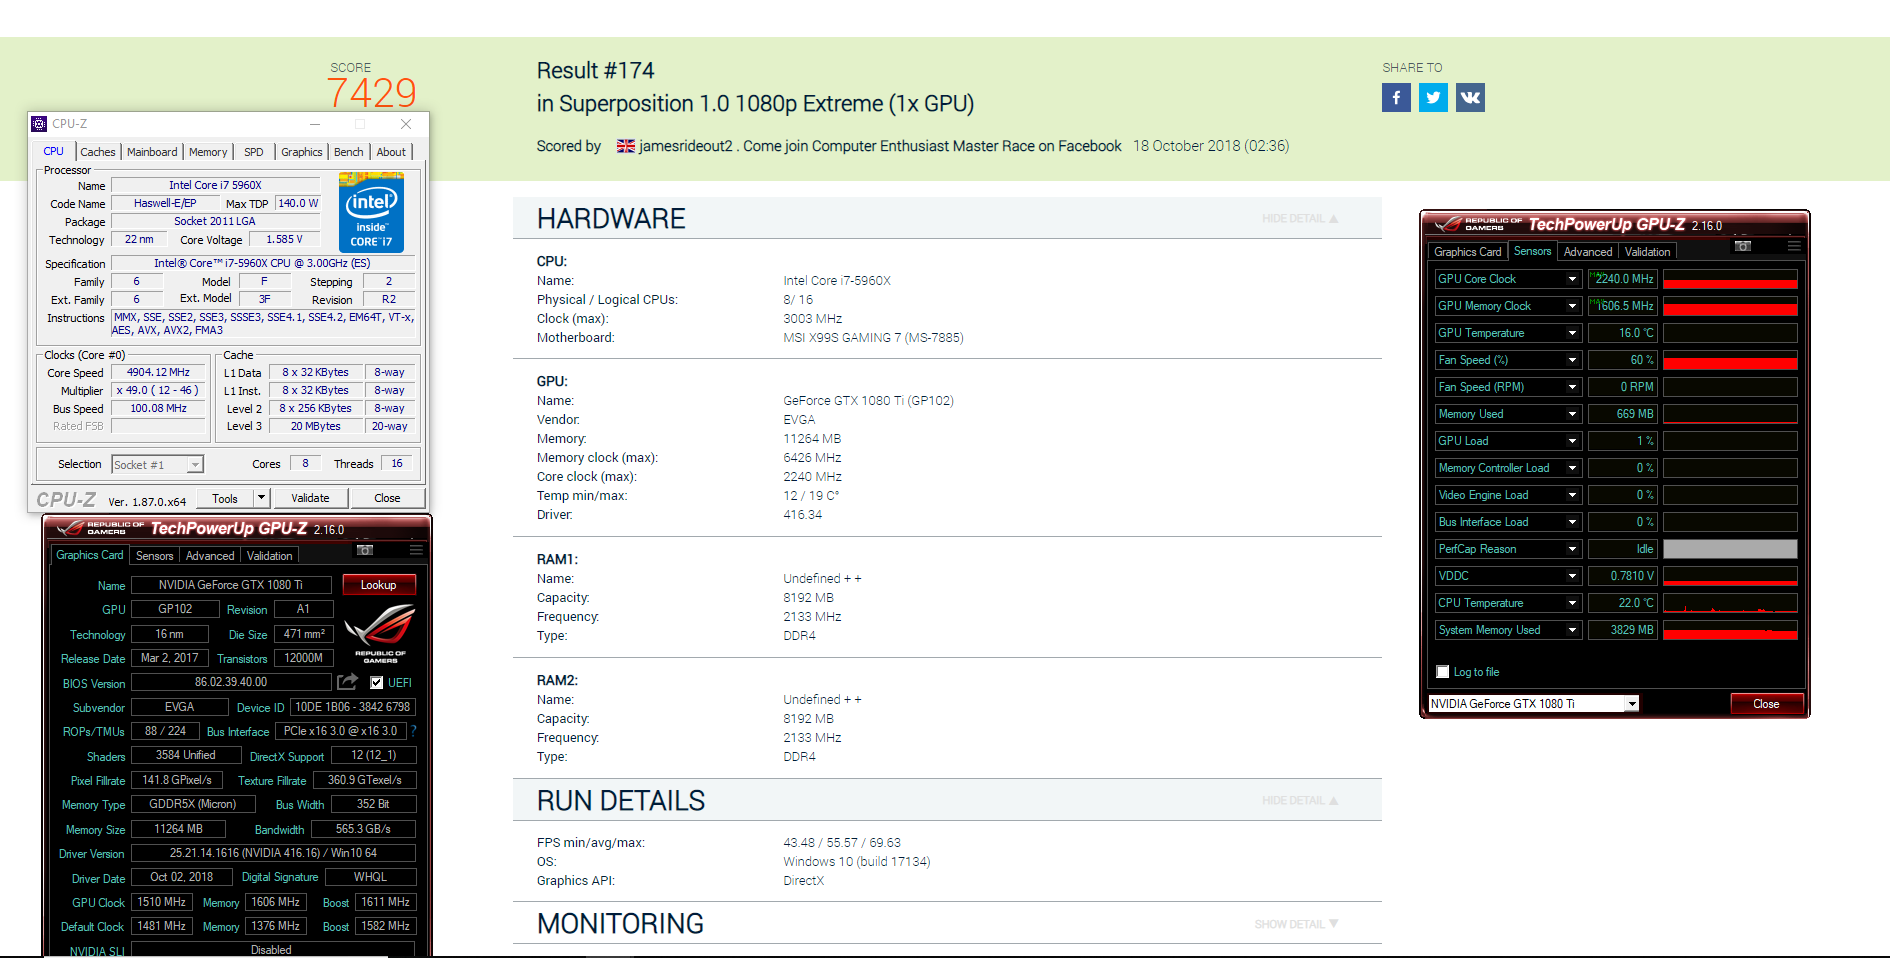Click the BIOS export share icon in GPU-Z

point(347,682)
